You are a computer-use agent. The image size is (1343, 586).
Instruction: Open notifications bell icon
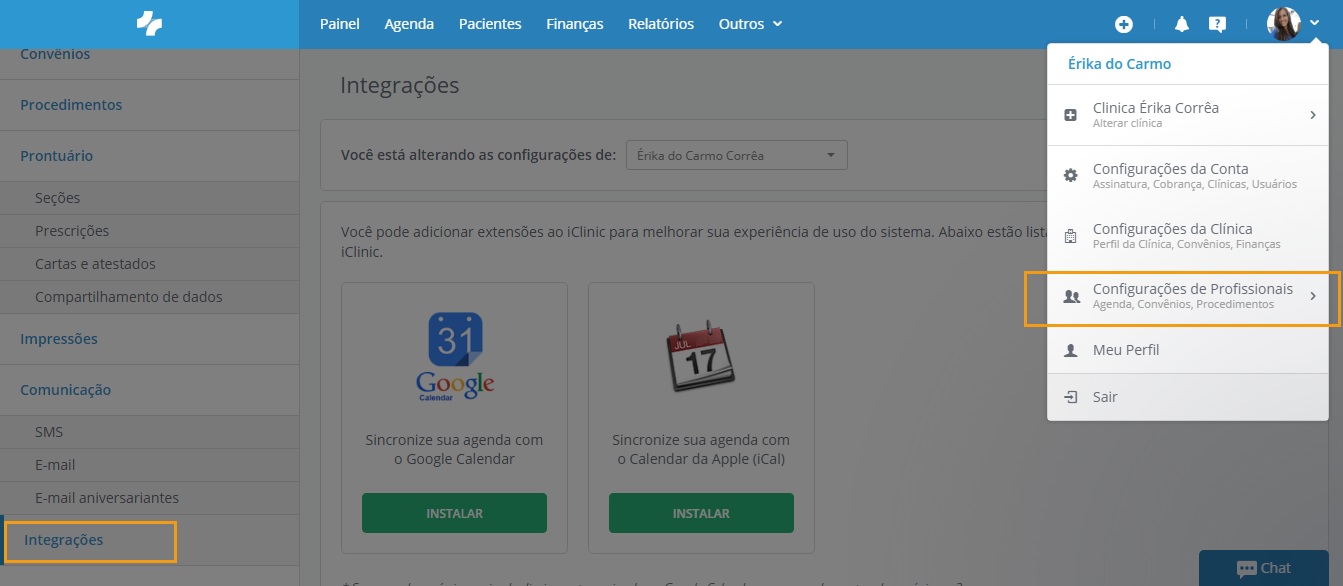click(1181, 24)
